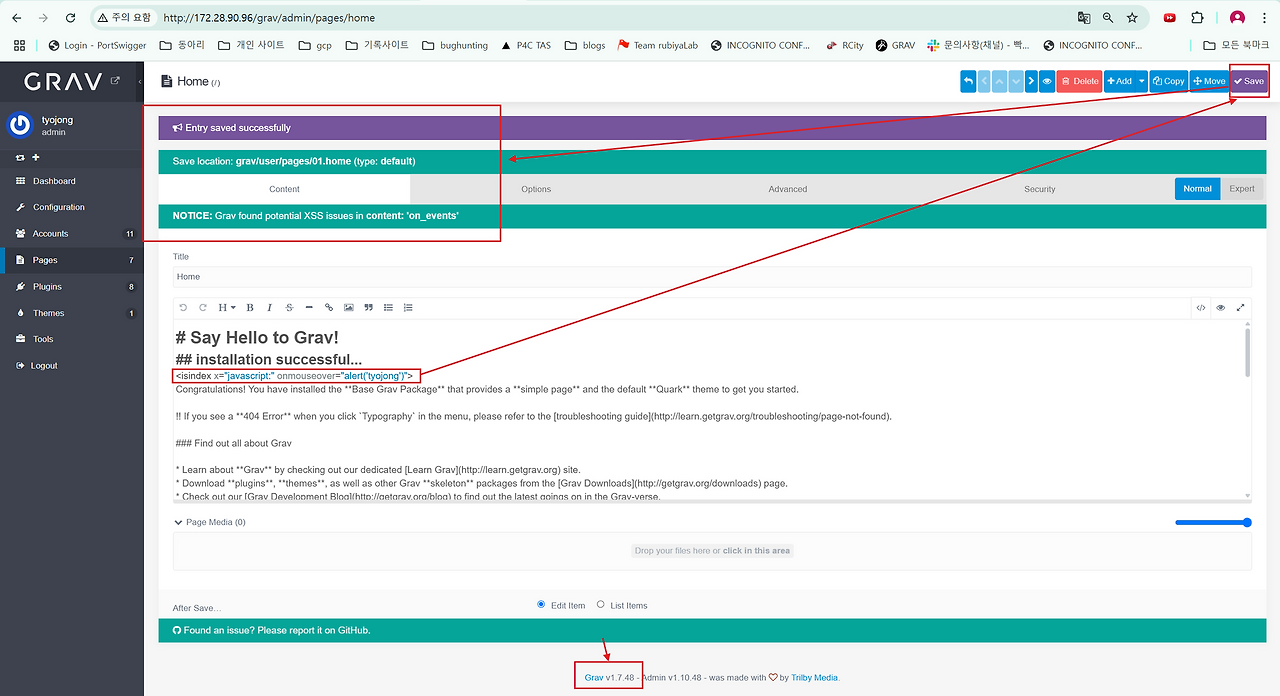Open Pages in the sidebar
Image resolution: width=1280 pixels, height=696 pixels.
coord(72,260)
